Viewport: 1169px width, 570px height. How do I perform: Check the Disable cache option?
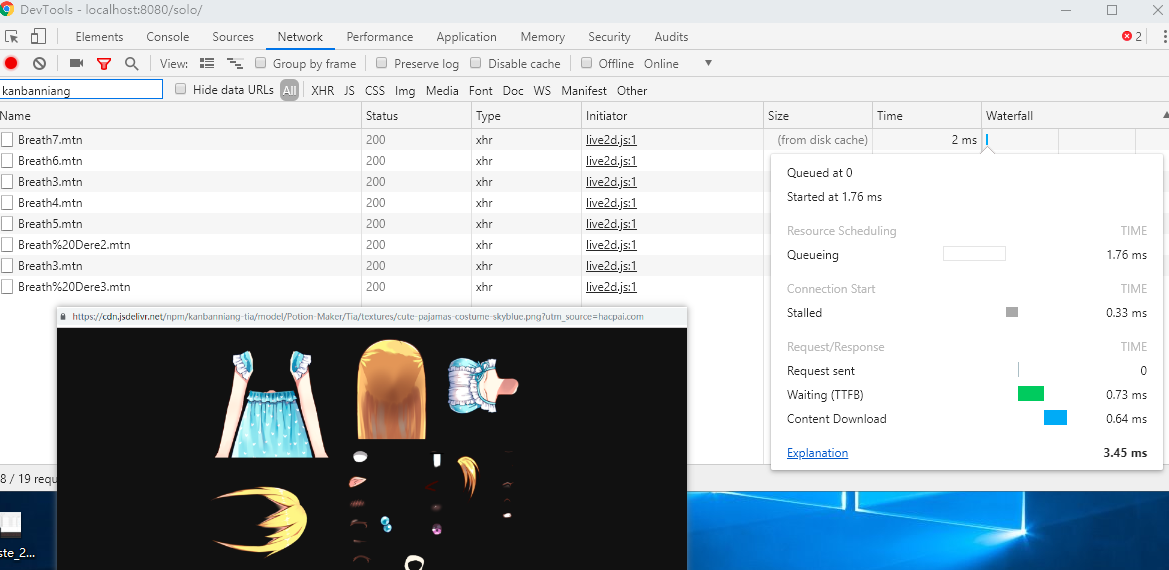tap(476, 63)
